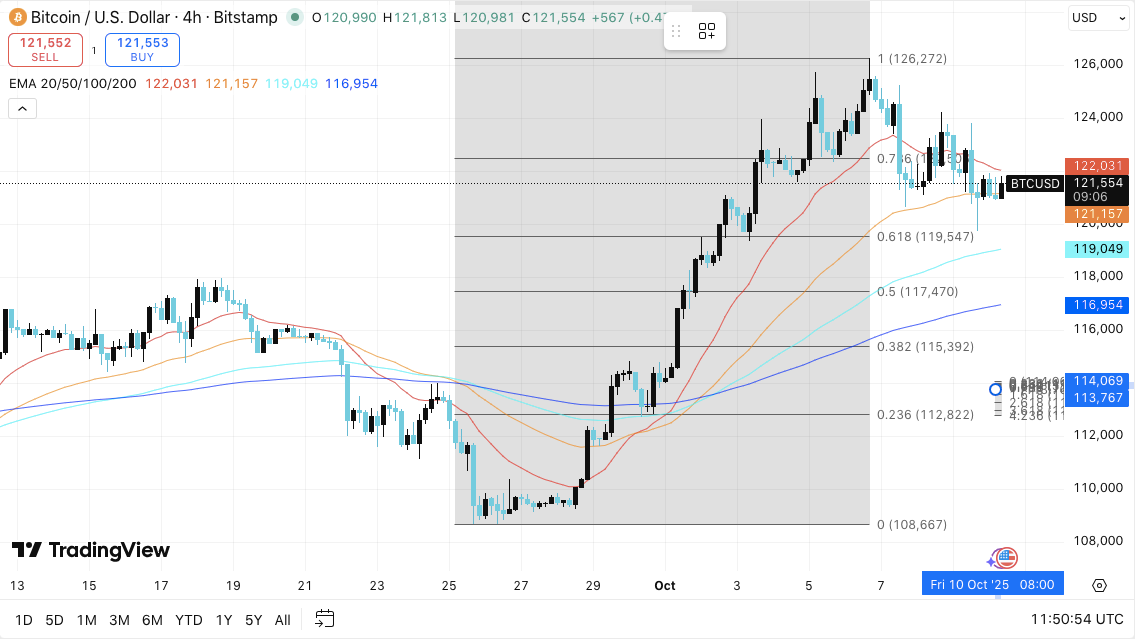Open the layout grid icon in floating toolbar
The width and height of the screenshot is (1135, 639).
point(707,32)
